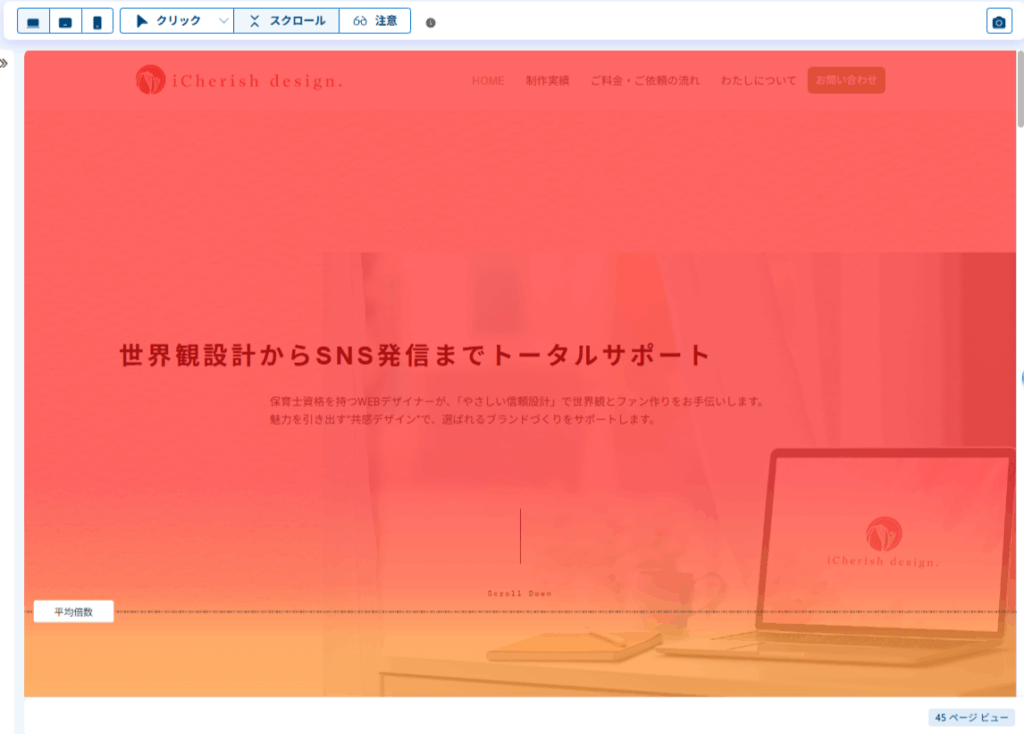Click the 世界観設計からSNS発信まで headline
The height and width of the screenshot is (734, 1024).
click(x=415, y=356)
